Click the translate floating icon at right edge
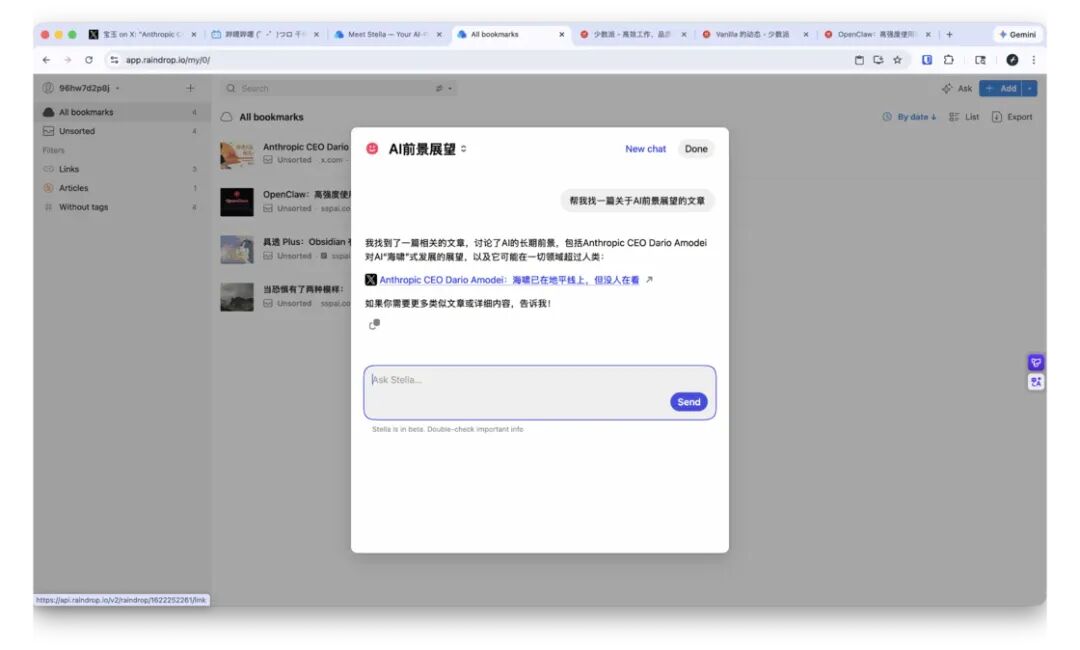This screenshot has width=1080, height=650. point(1035,381)
